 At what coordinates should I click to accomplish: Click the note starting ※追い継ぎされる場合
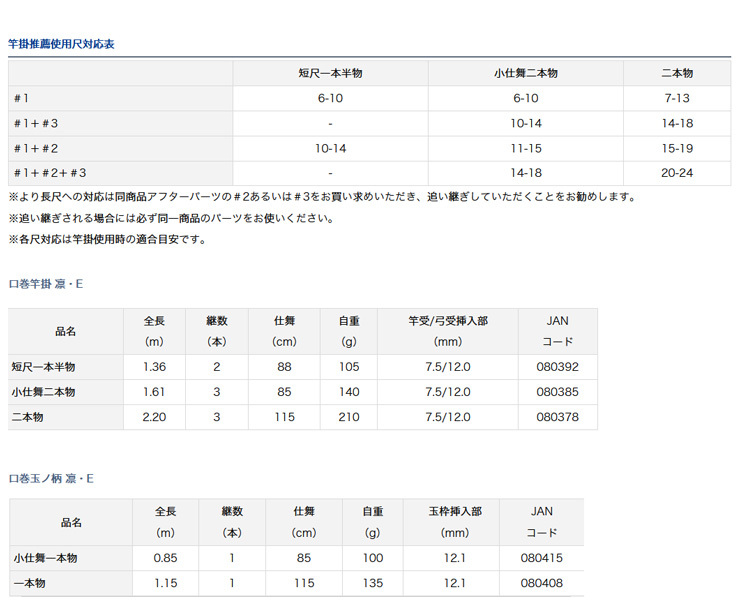pyautogui.click(x=172, y=219)
